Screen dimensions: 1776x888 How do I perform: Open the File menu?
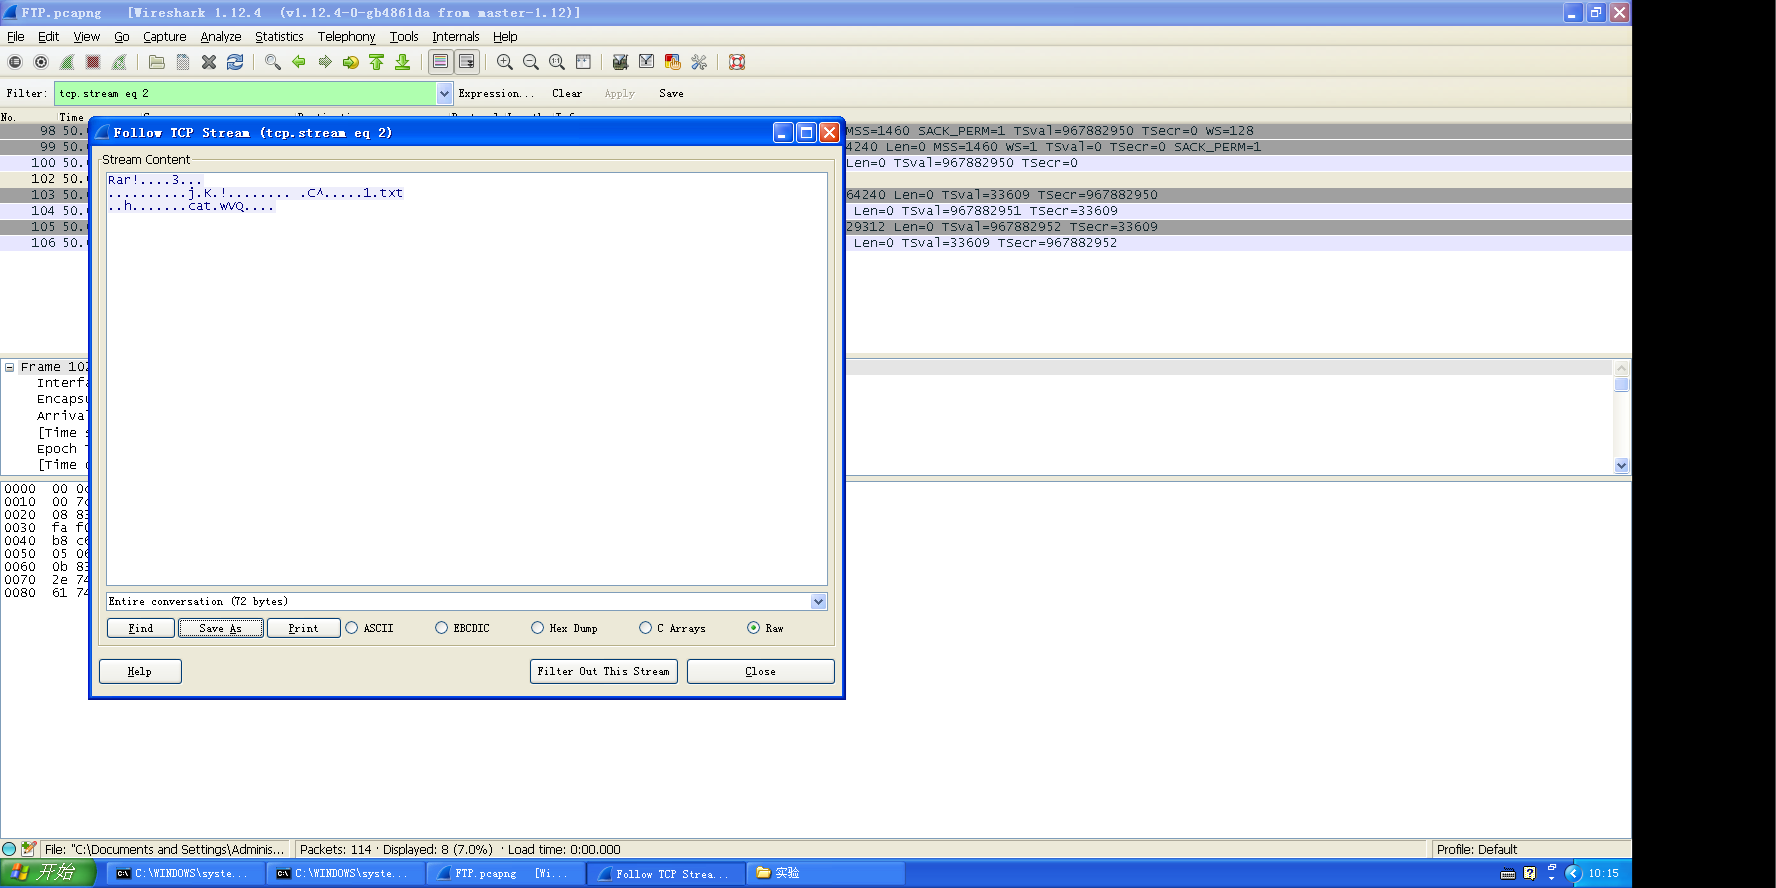[16, 37]
